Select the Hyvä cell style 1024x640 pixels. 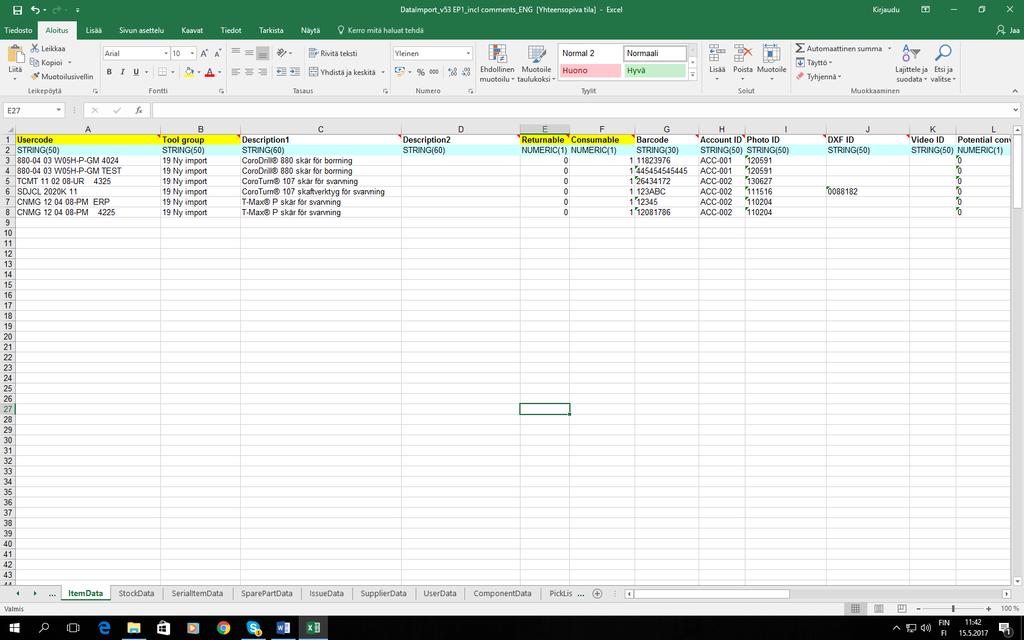tap(654, 71)
